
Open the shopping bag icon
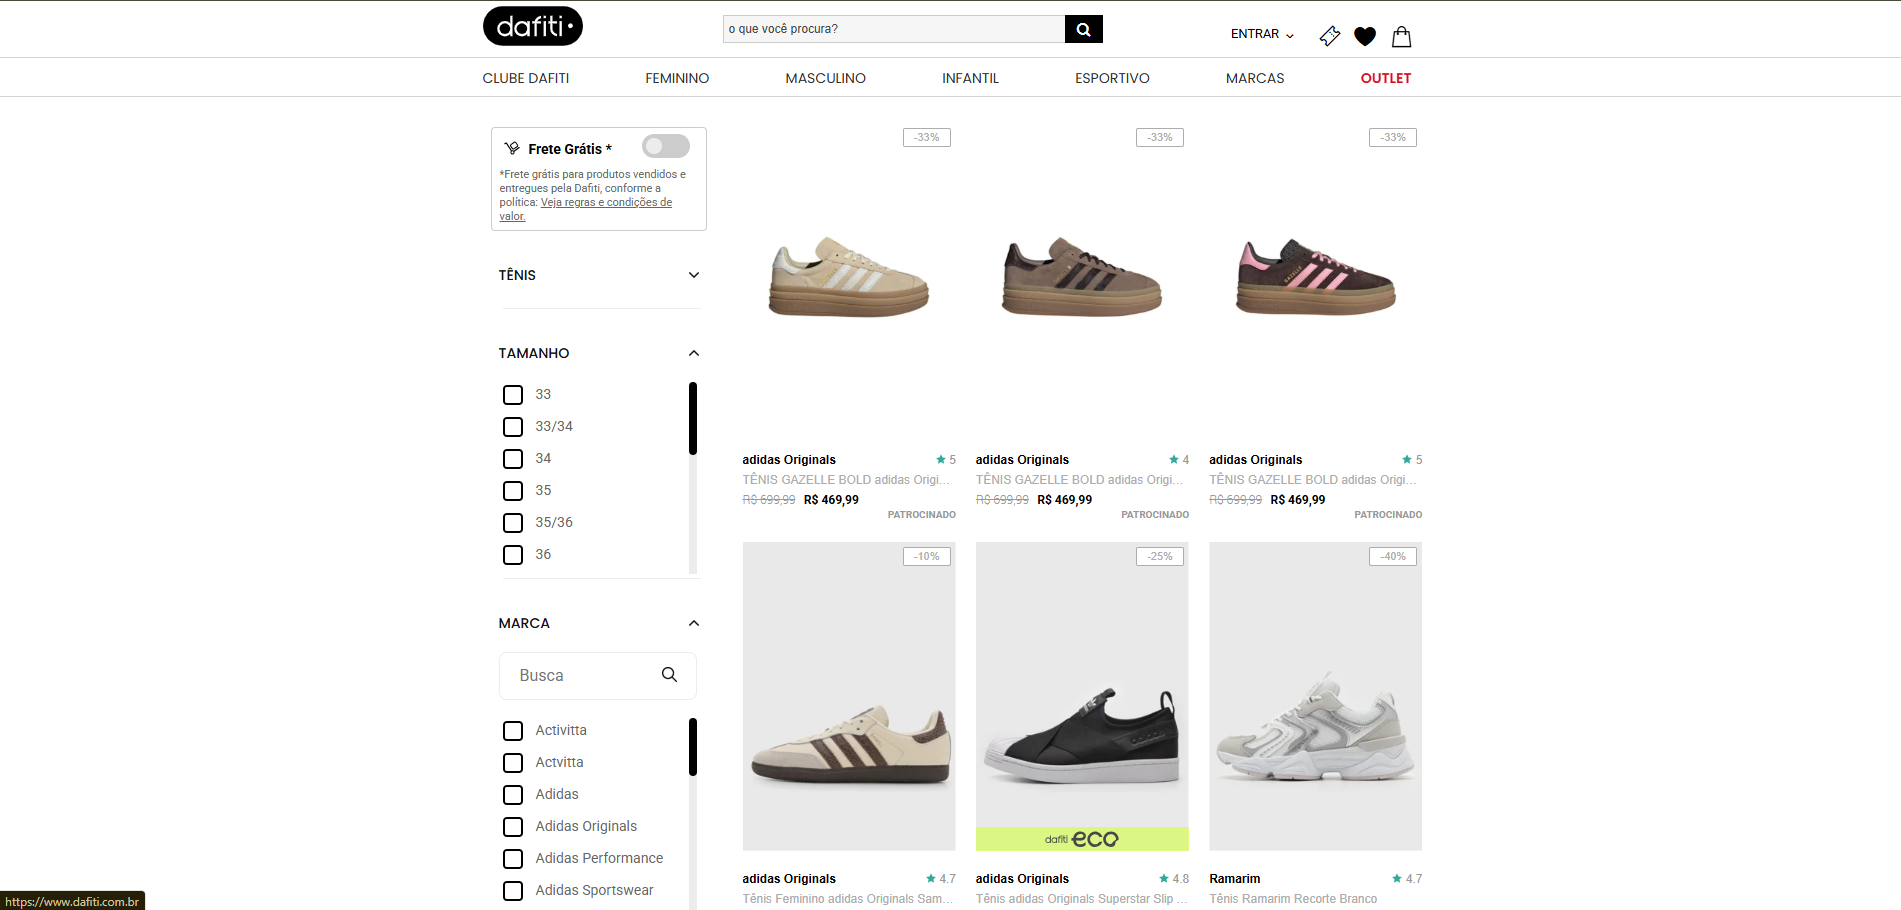[x=1402, y=36]
